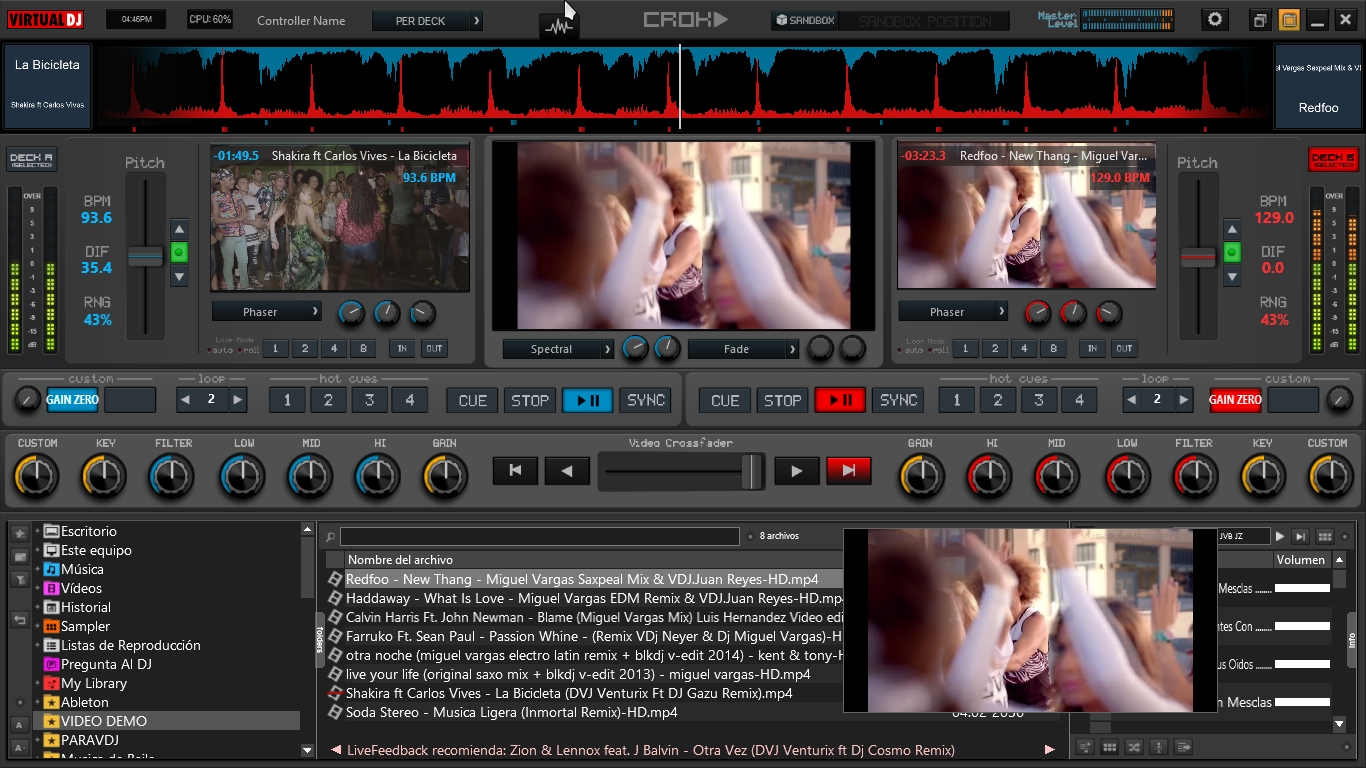Expand the My Library tree node
1366x768 pixels.
click(x=38, y=683)
